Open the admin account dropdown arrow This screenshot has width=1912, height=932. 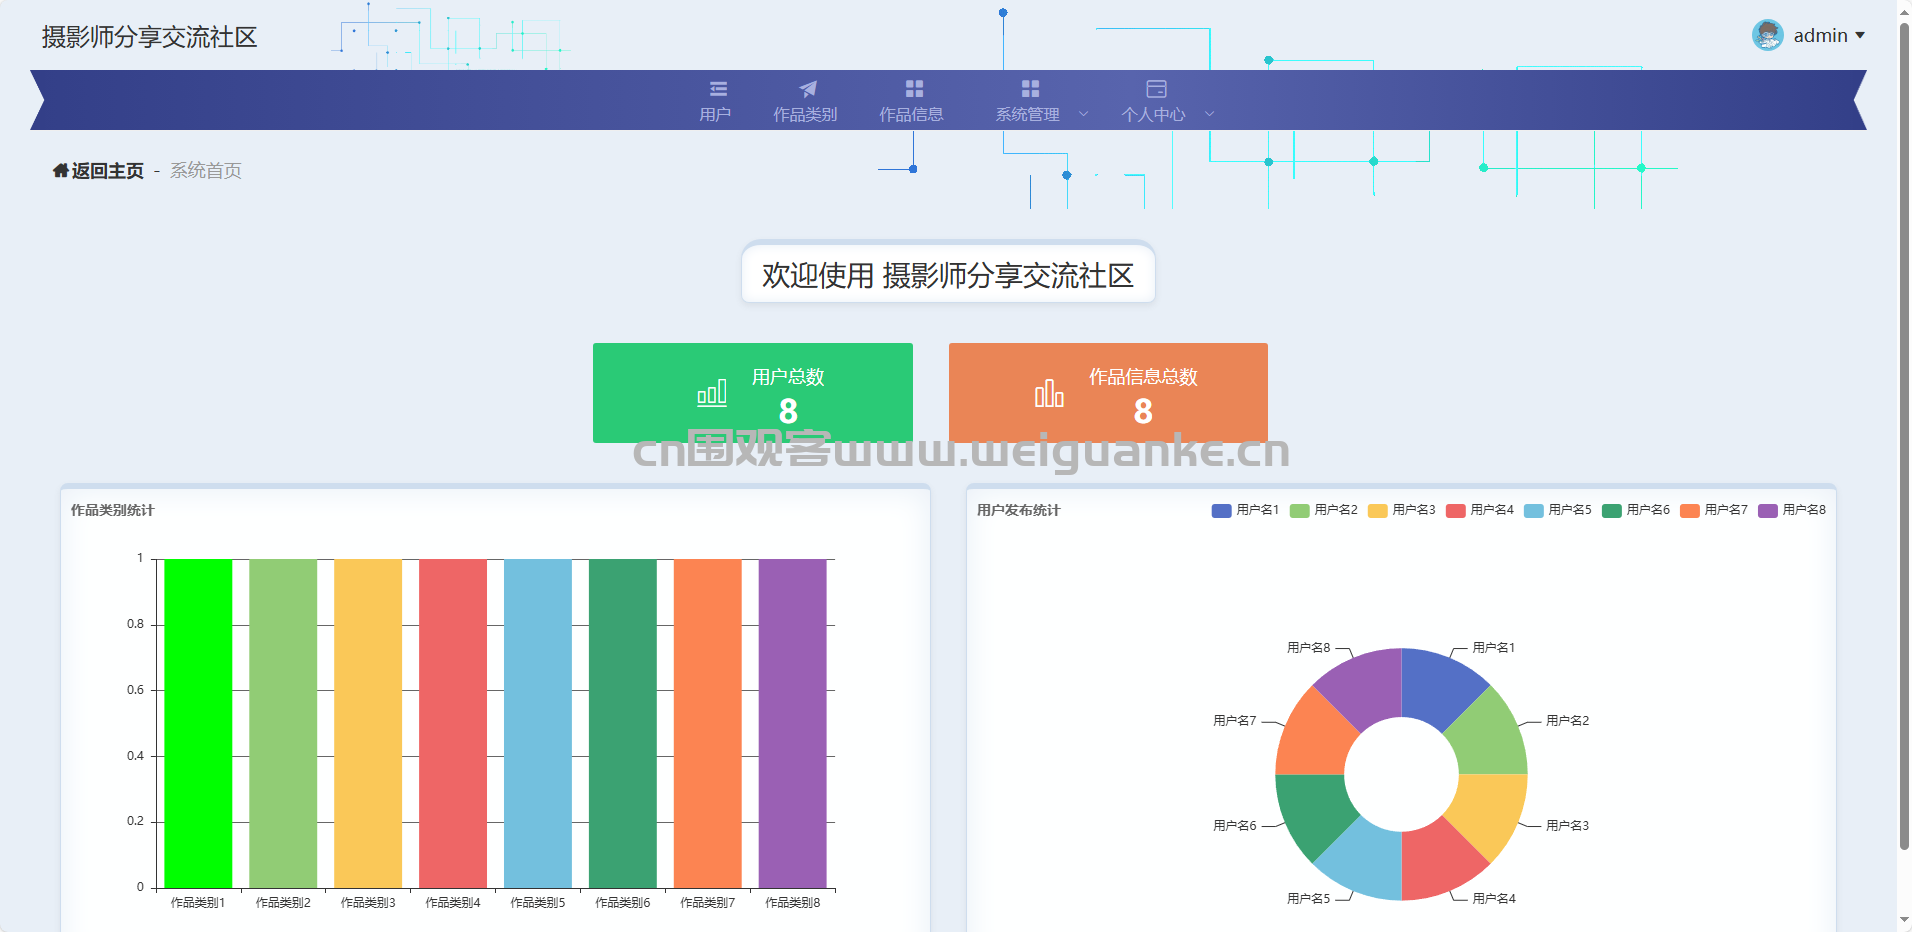1860,35
